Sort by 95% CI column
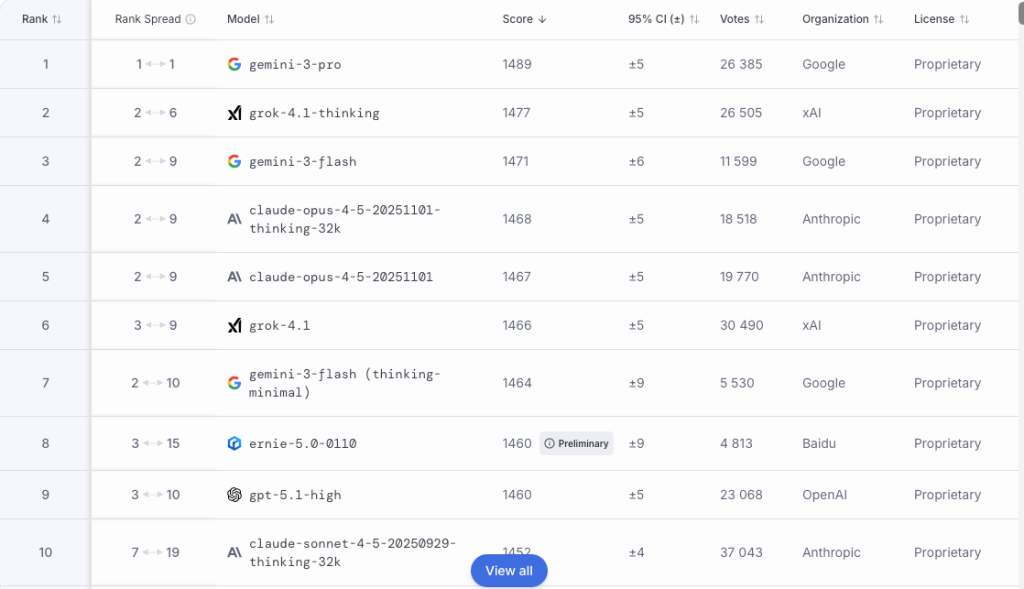The width and height of the screenshot is (1024, 589). pyautogui.click(x=663, y=19)
